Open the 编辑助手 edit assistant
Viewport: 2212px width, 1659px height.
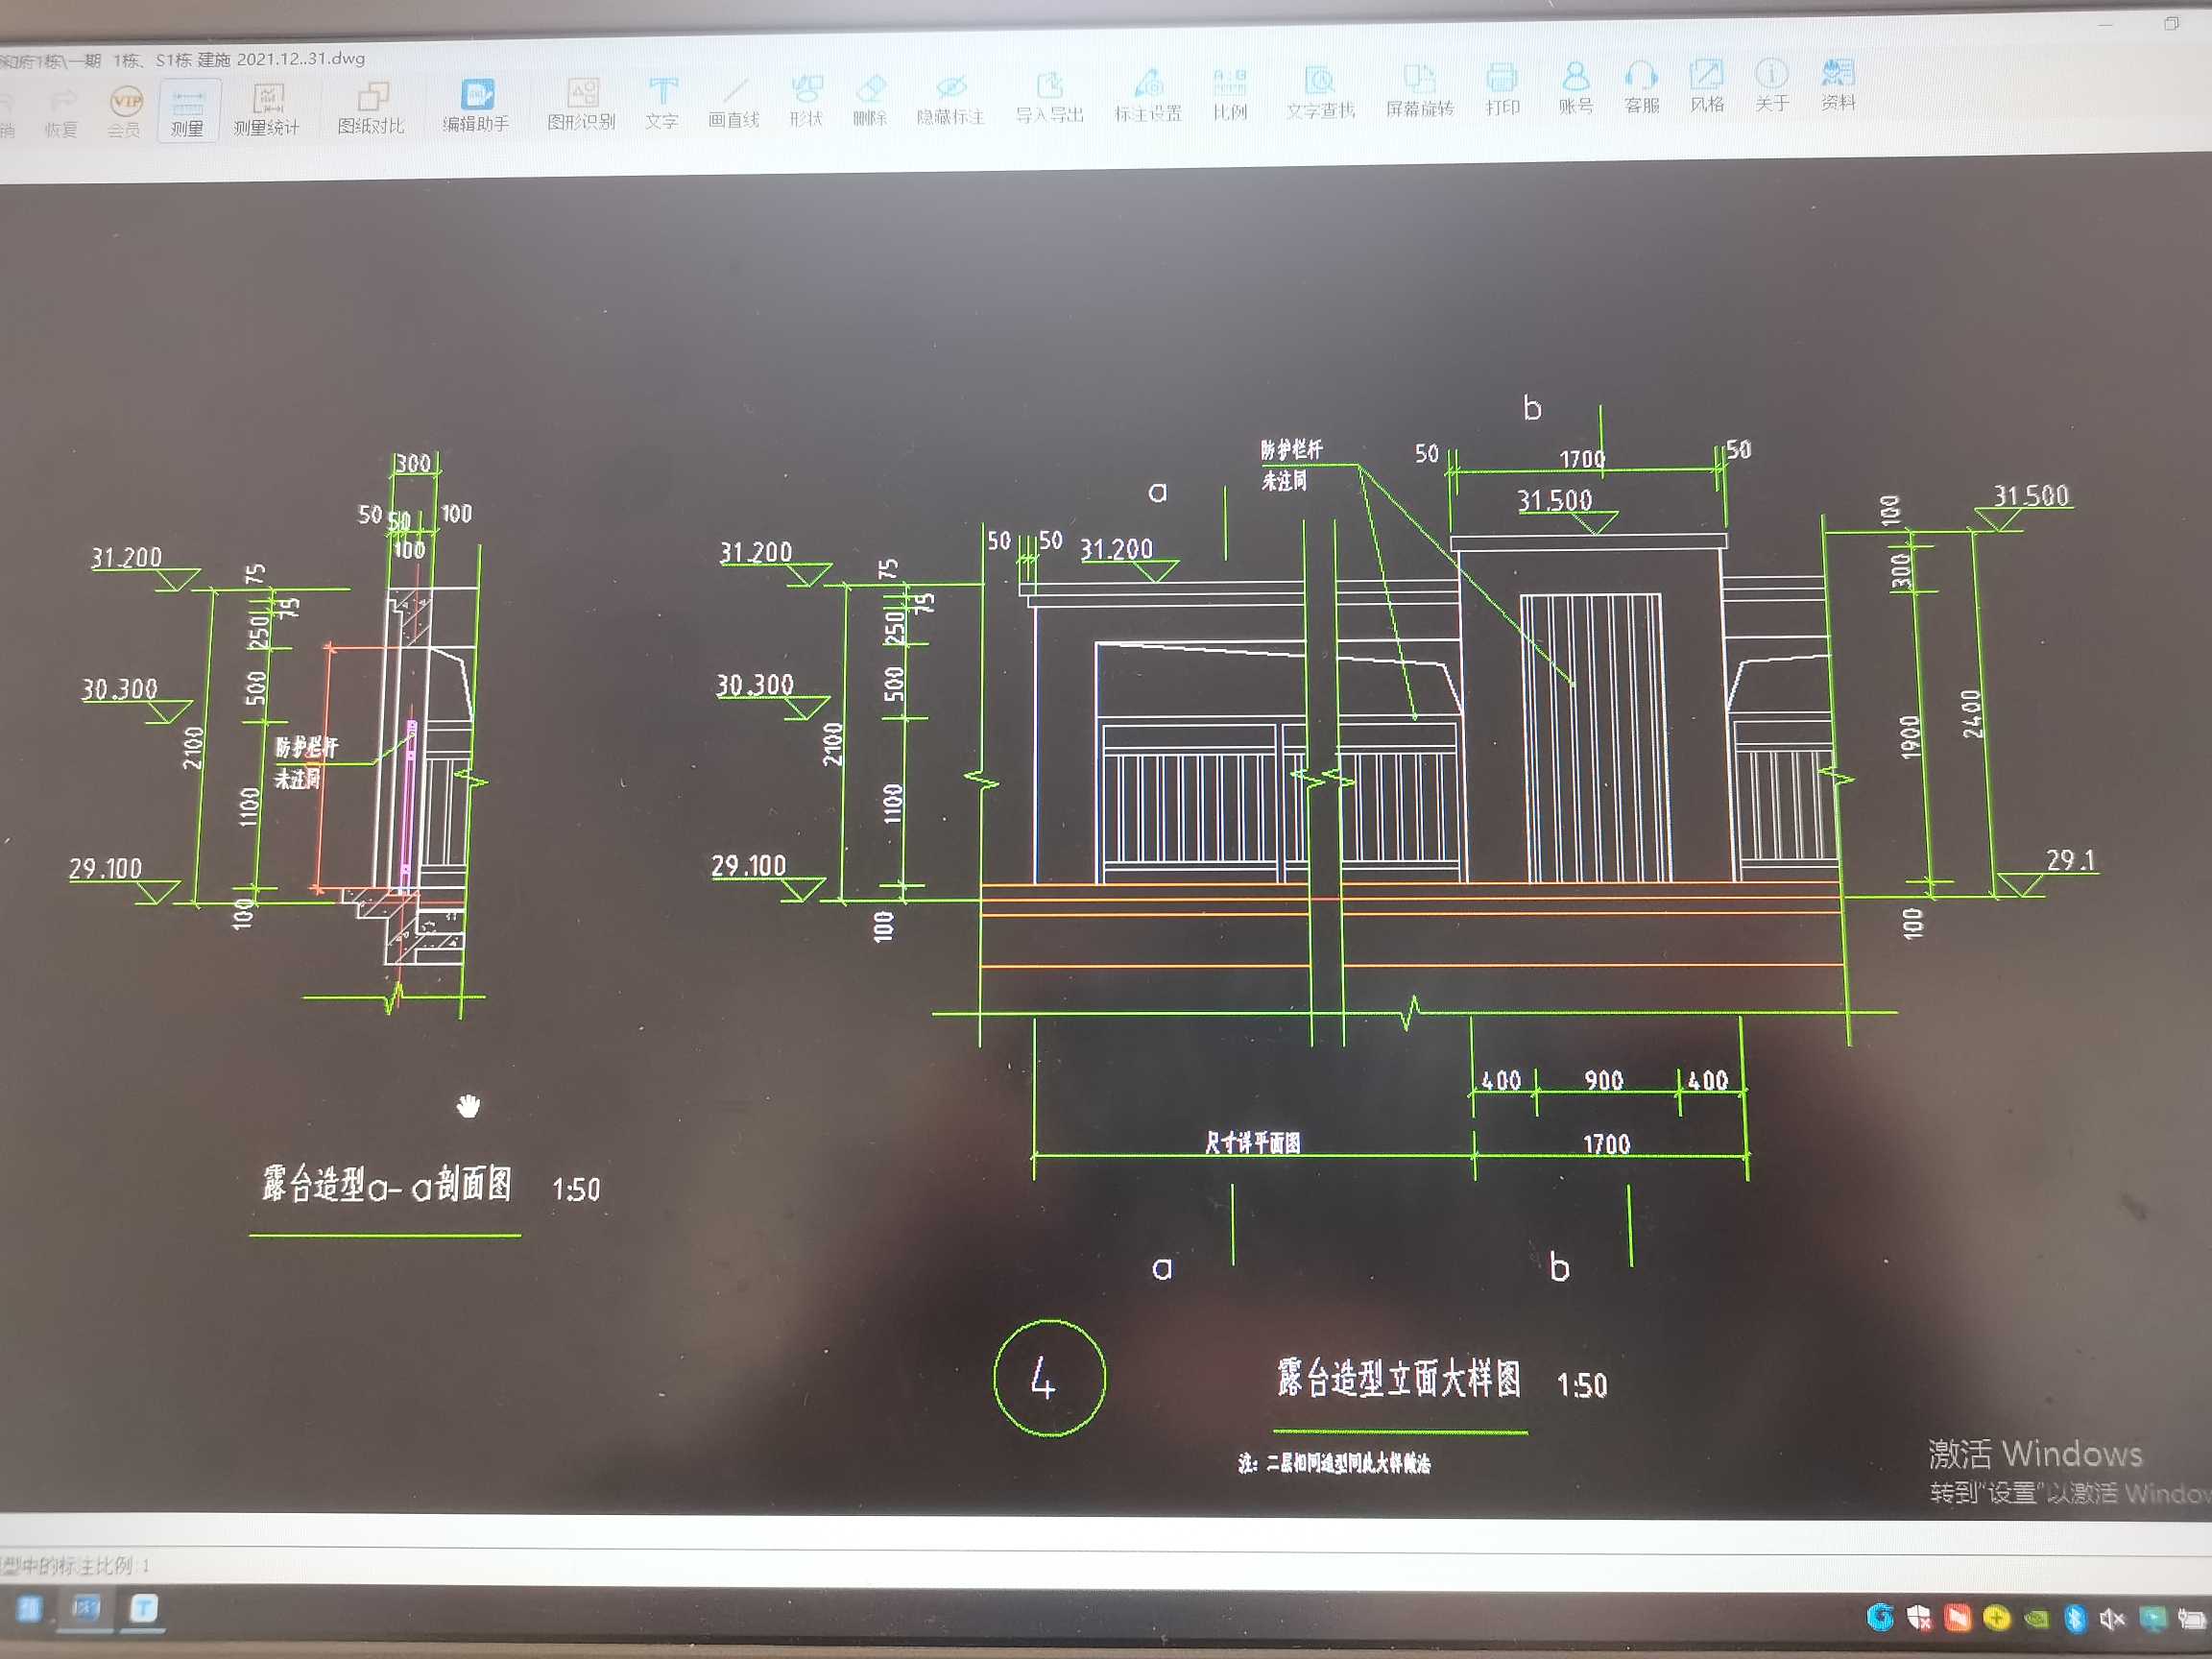tap(477, 106)
